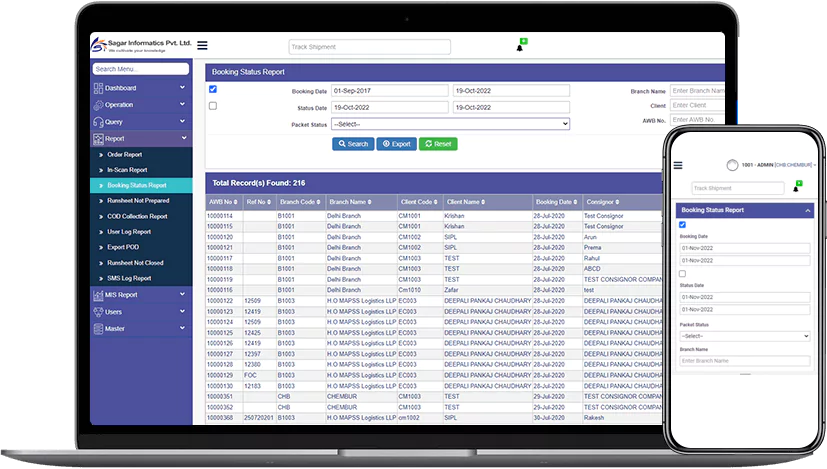Open the In-Scan Report submenu item
The width and height of the screenshot is (827, 469).
[x=127, y=170]
